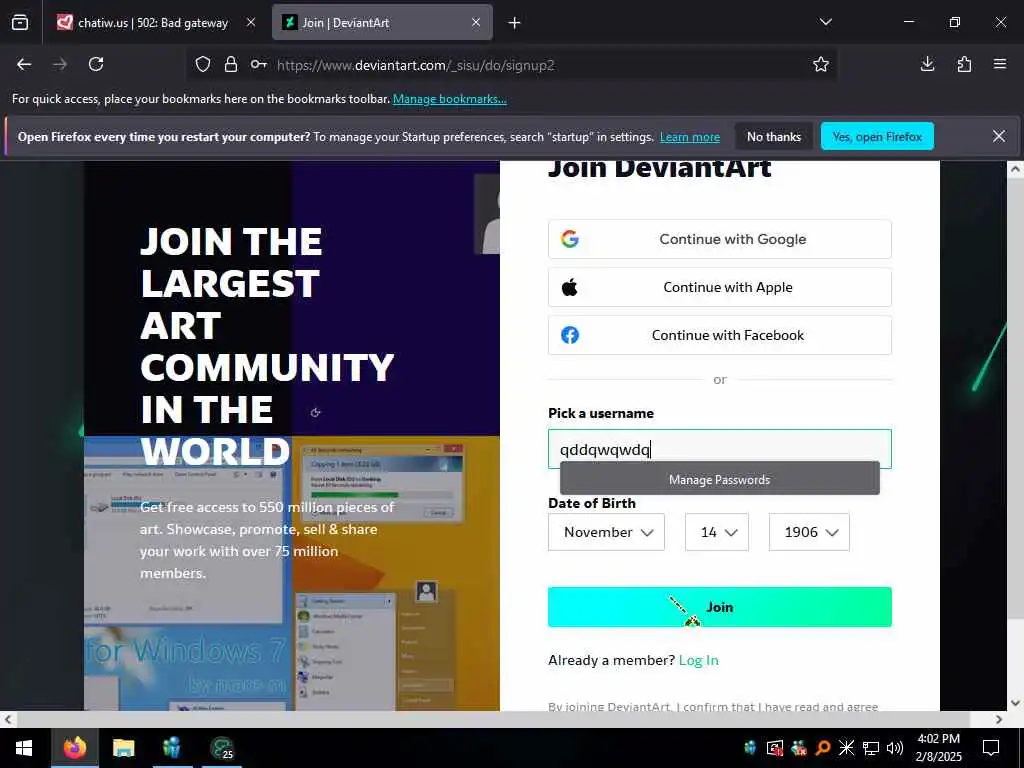Click the No thanks button
1024x768 pixels.
coord(774,136)
